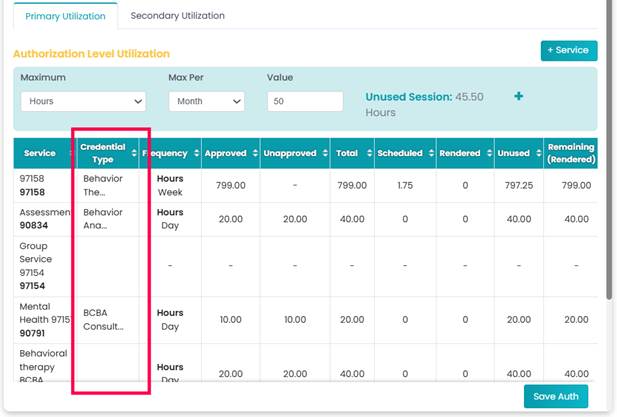Click the Service column header
617x417 pixels.
click(40, 153)
